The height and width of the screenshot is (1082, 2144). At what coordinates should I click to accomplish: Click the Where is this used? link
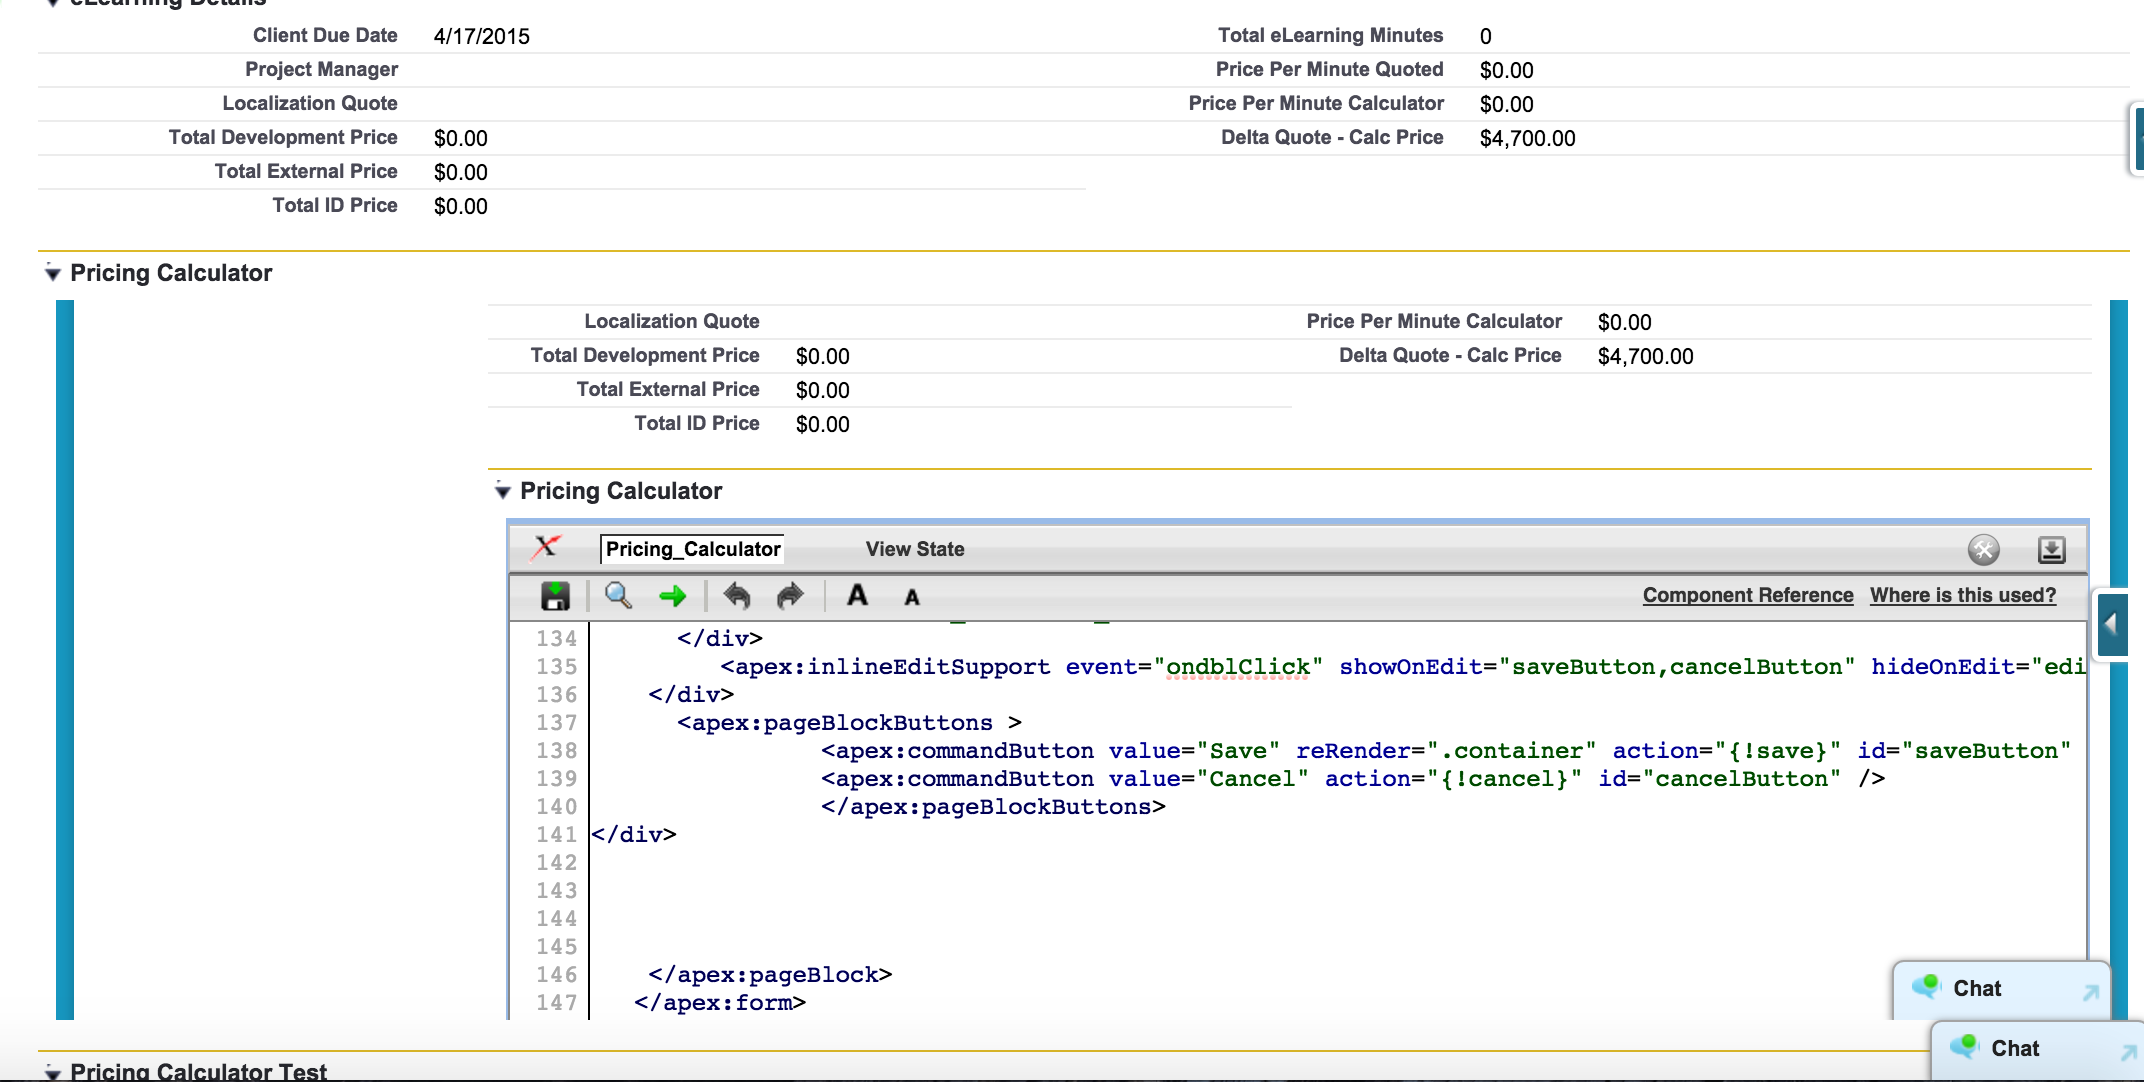(1963, 595)
